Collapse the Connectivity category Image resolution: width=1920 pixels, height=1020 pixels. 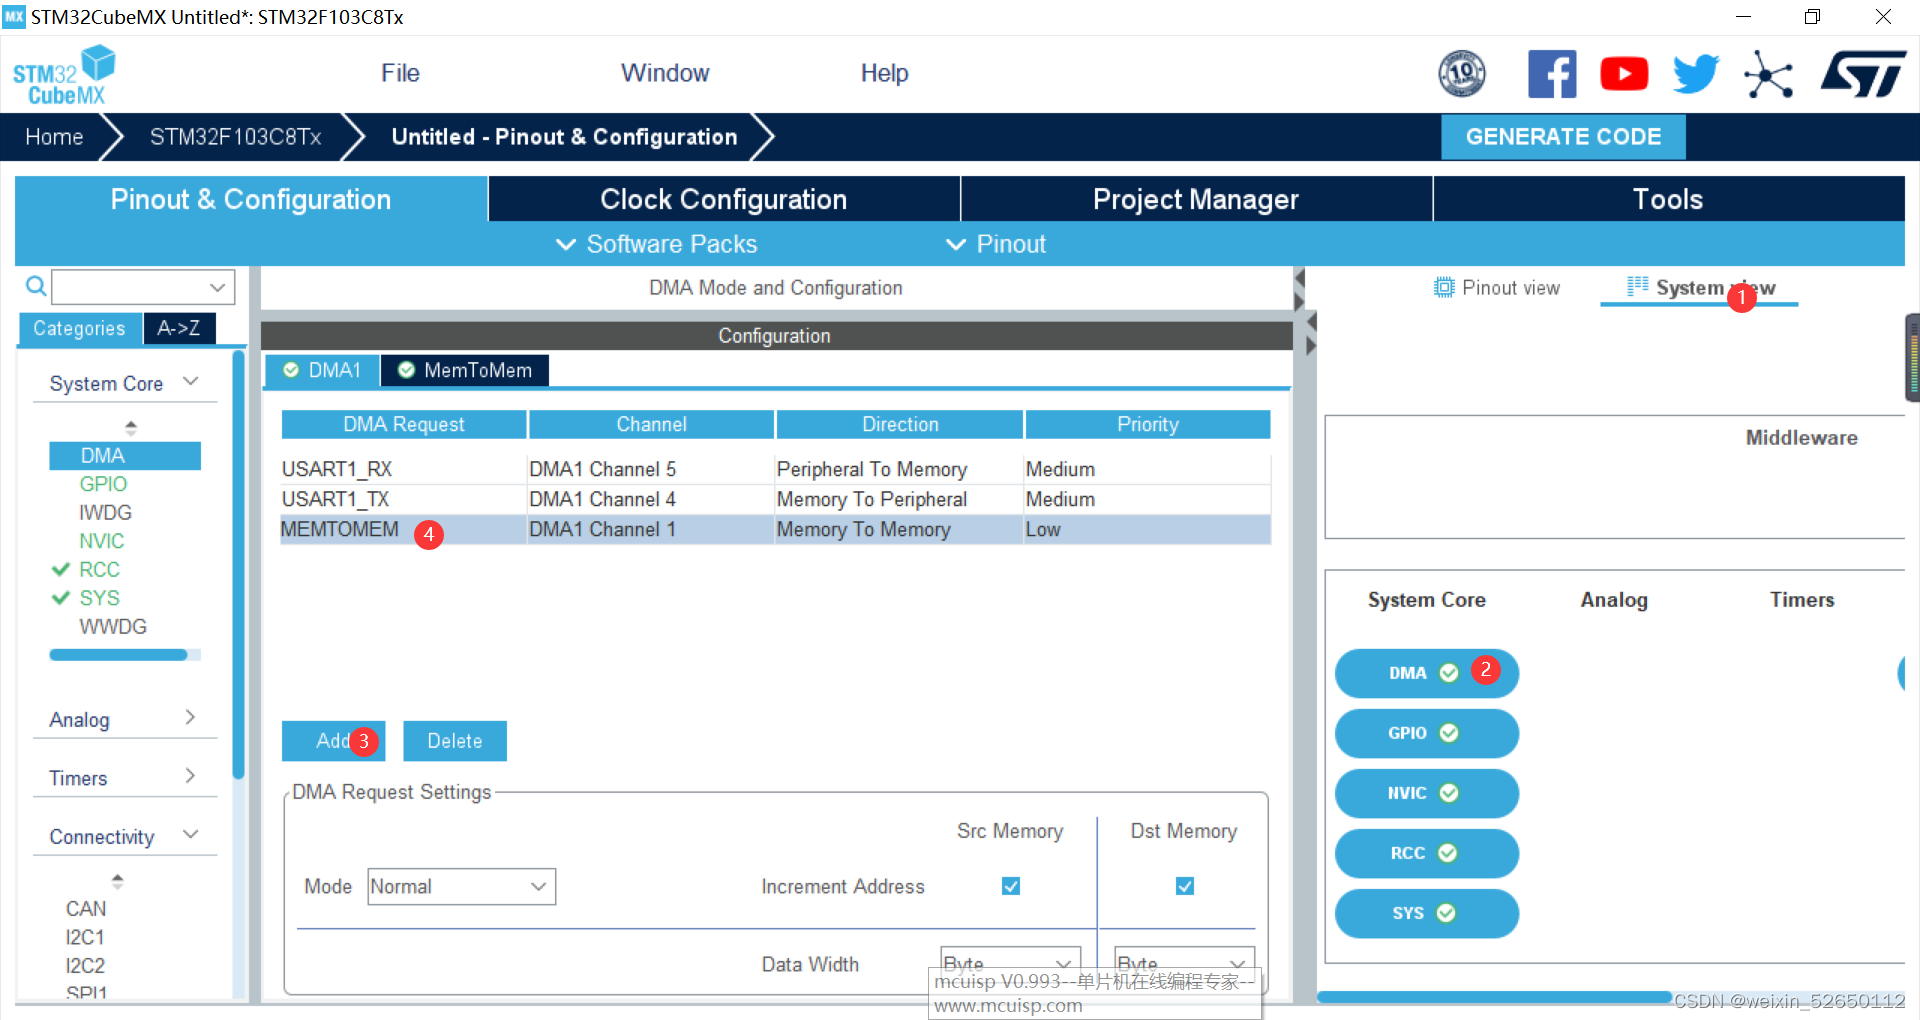tap(191, 834)
